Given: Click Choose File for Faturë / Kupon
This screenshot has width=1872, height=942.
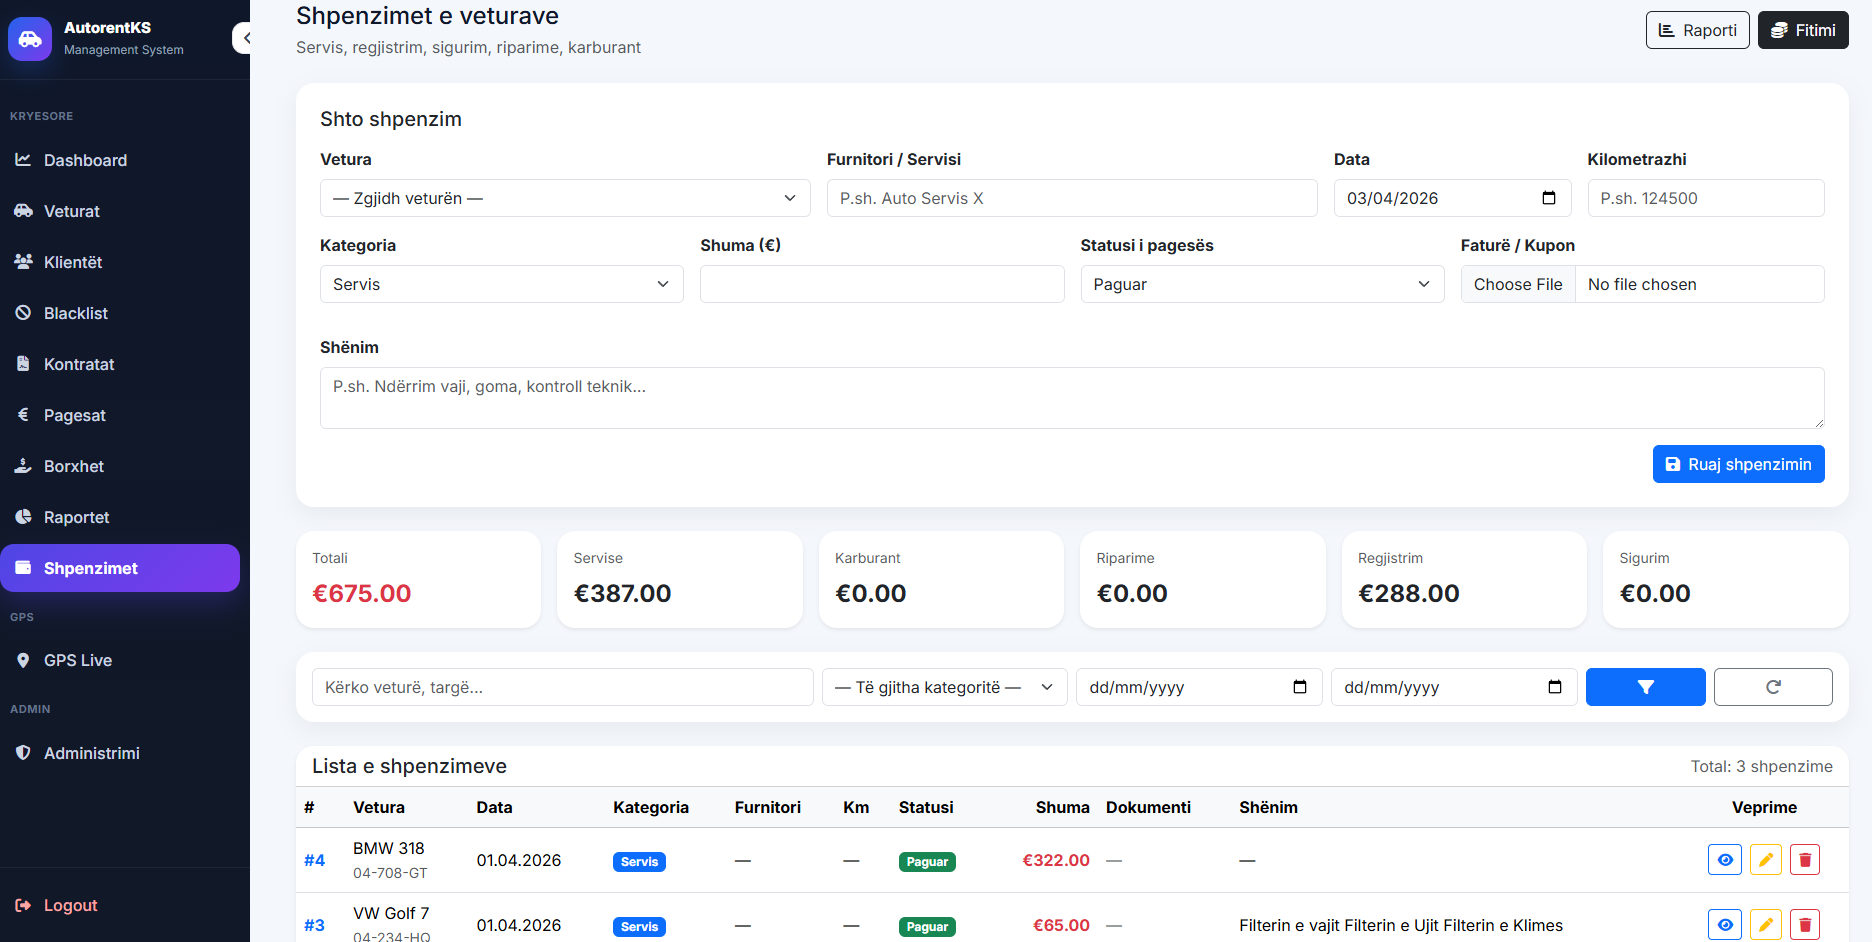Looking at the screenshot, I should pos(1518,284).
